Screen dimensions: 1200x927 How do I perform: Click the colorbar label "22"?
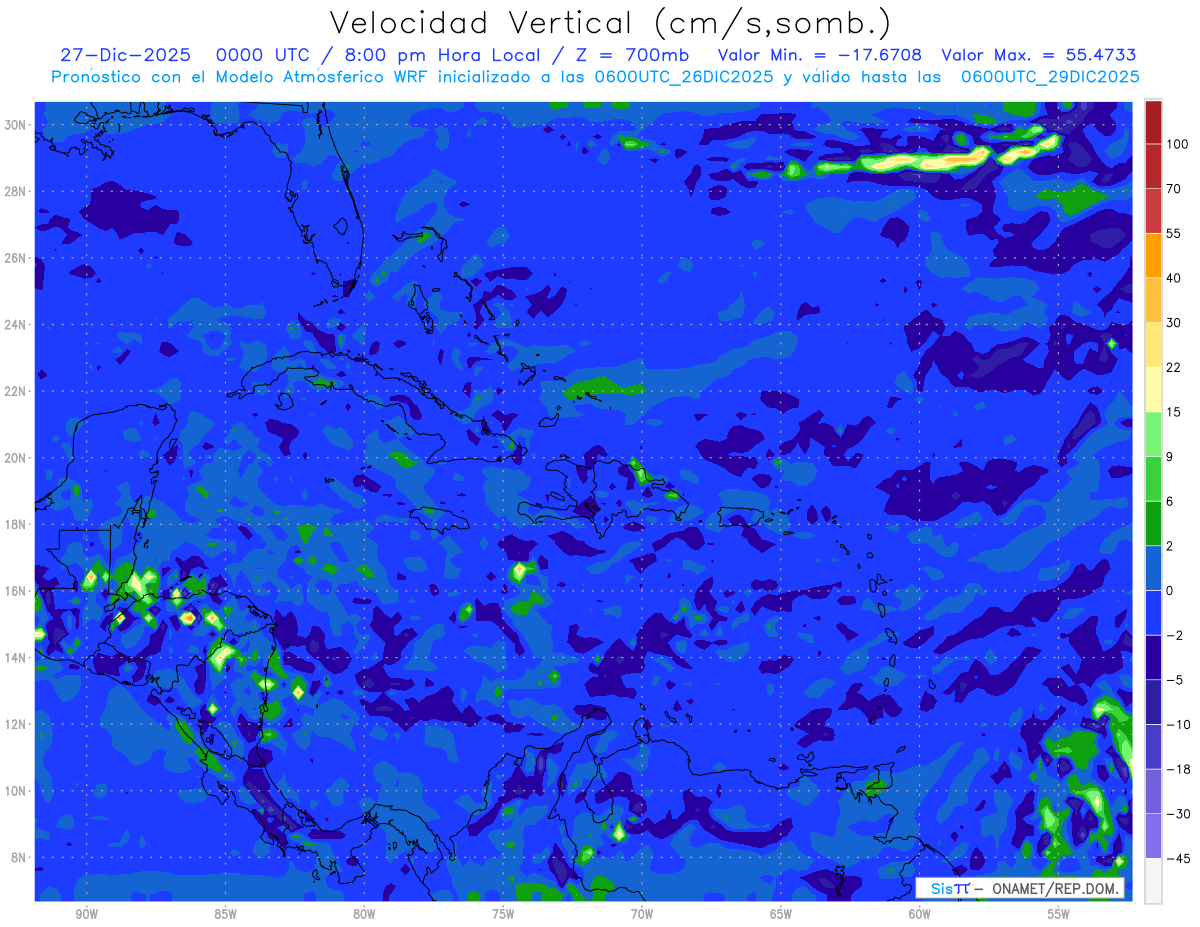point(1175,367)
